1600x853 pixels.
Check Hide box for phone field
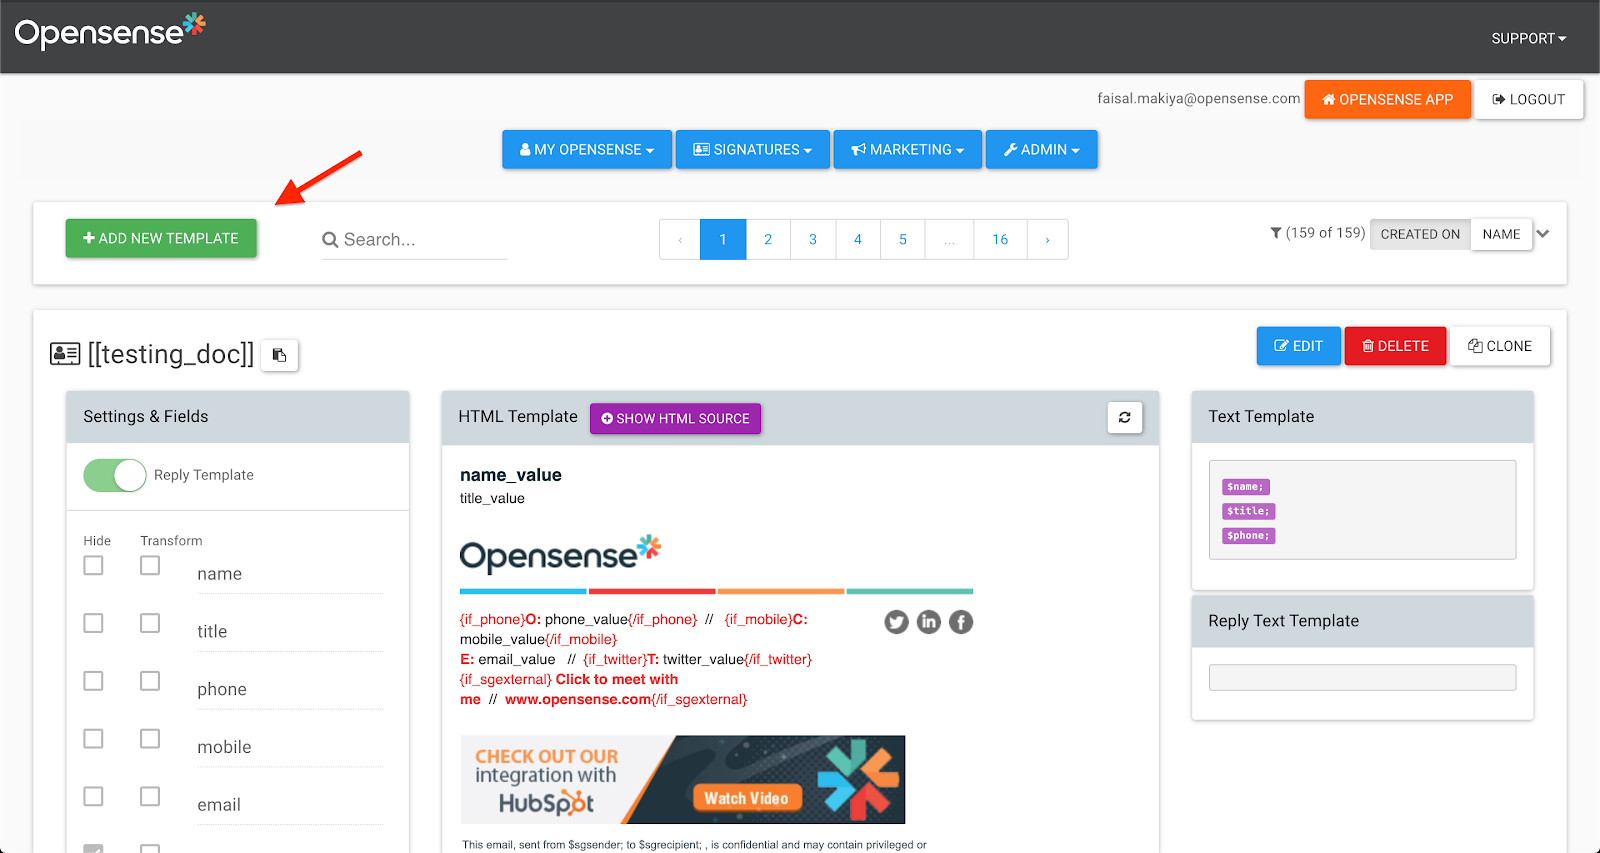(93, 681)
